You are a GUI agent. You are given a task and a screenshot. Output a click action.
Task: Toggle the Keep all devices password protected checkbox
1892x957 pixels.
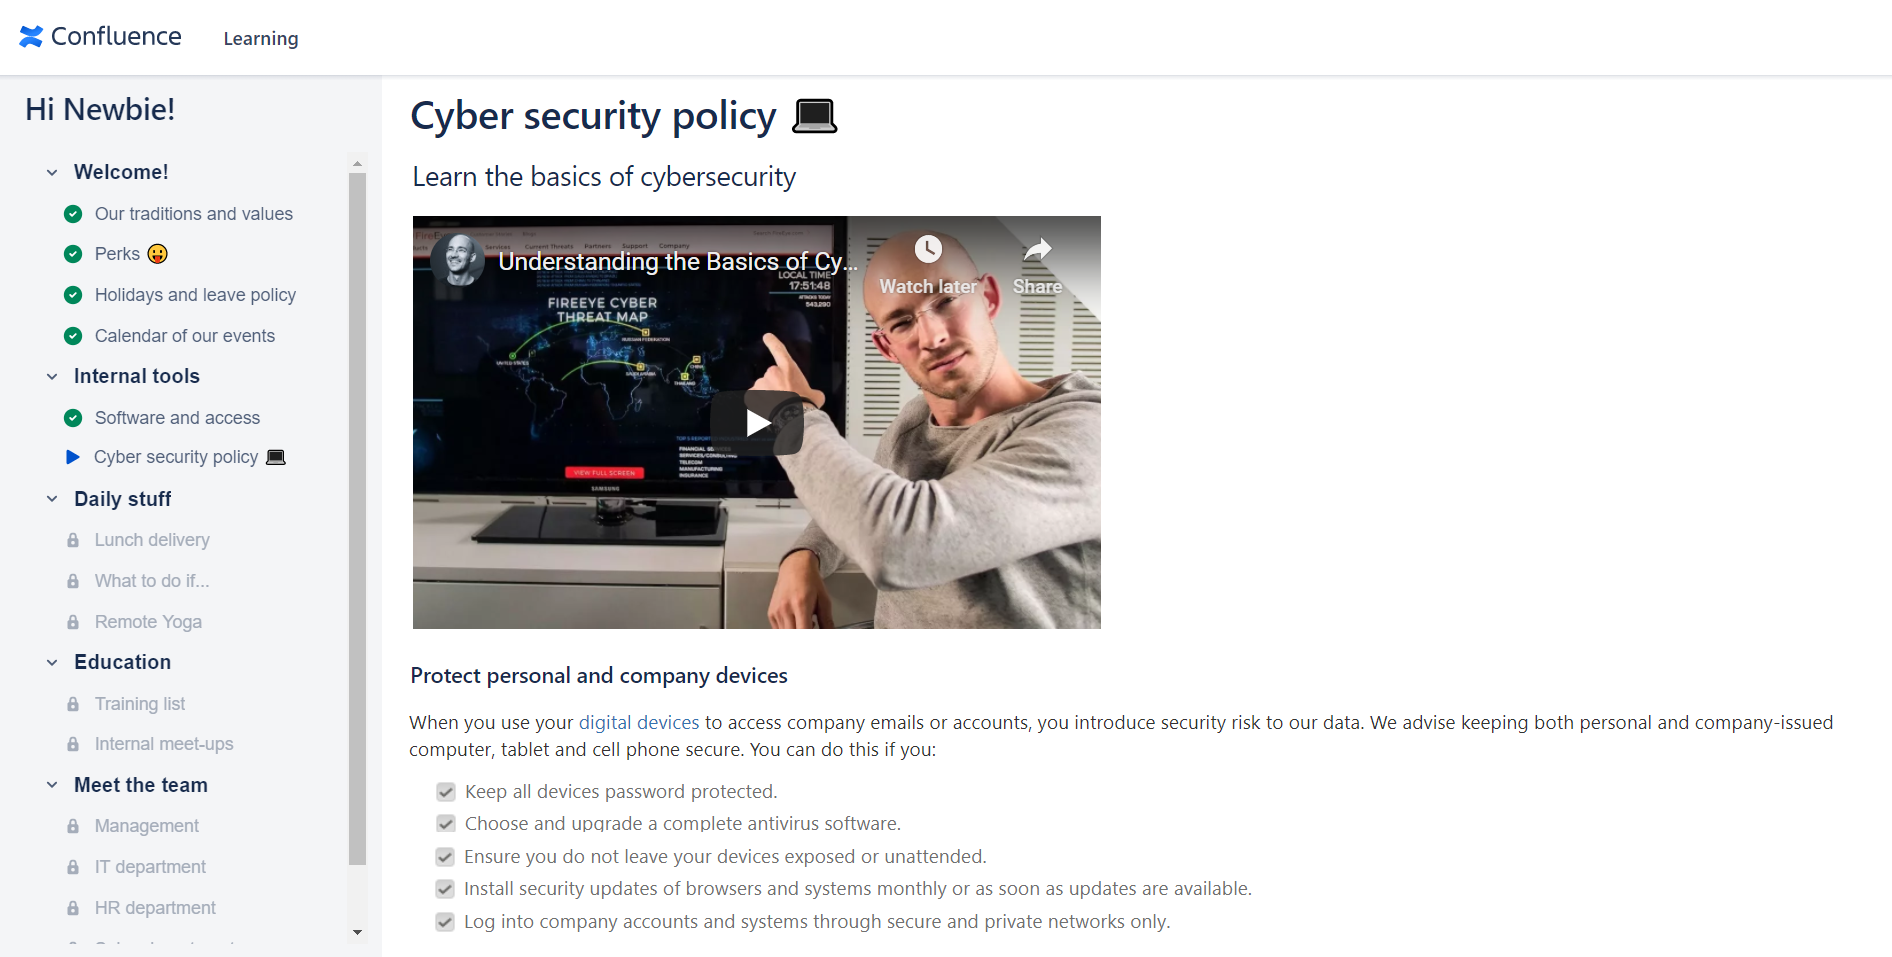(446, 792)
